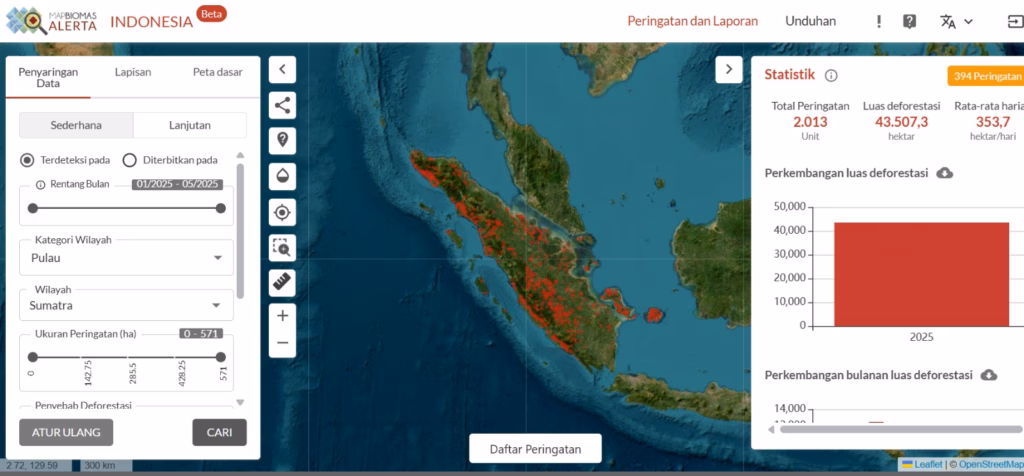Image resolution: width=1024 pixels, height=476 pixels.
Task: Collapse the statistics panel arrow
Action: point(729,69)
